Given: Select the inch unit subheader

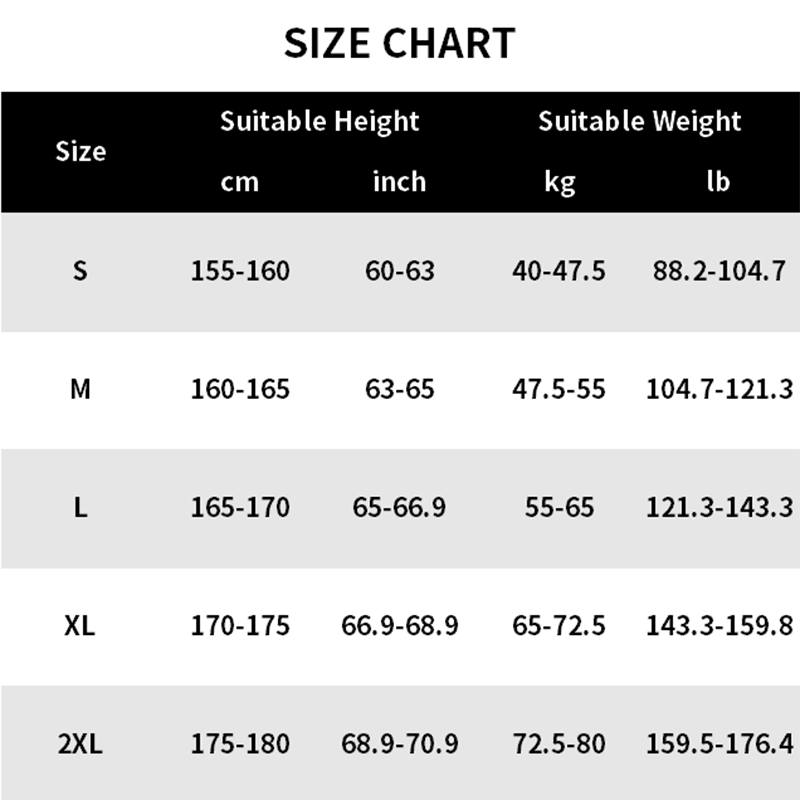Looking at the screenshot, I should click(399, 182).
